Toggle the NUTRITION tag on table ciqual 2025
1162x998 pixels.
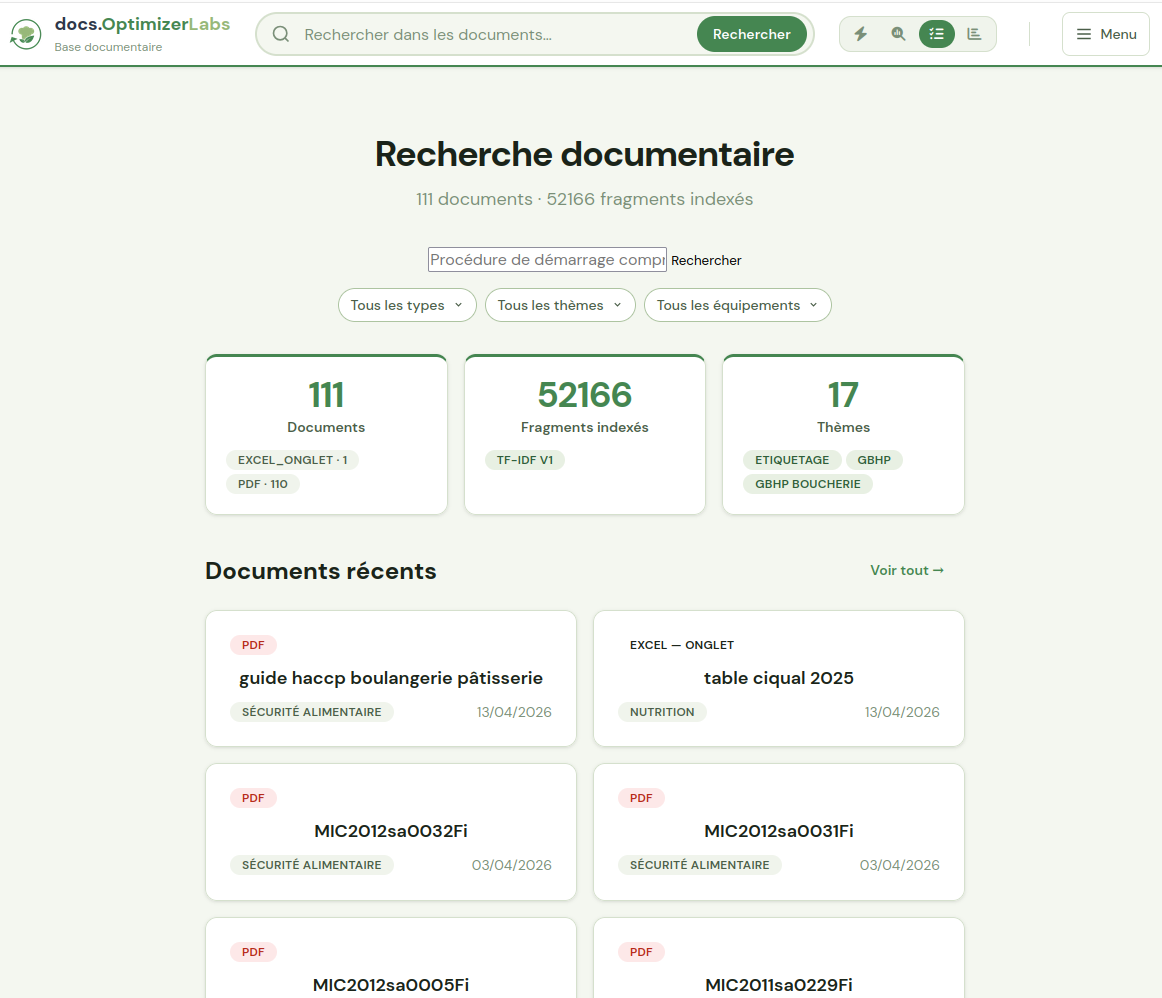662,712
